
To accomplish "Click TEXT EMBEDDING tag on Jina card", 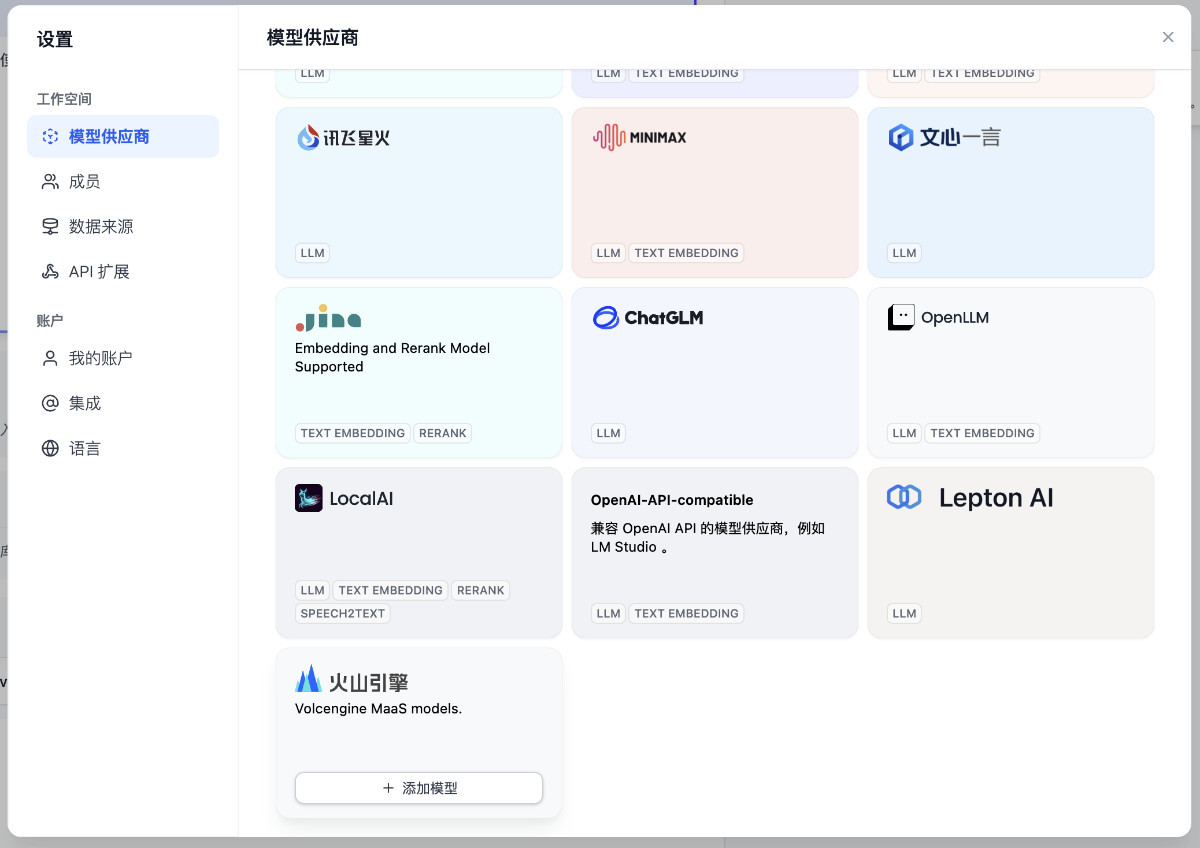I will click(x=353, y=433).
